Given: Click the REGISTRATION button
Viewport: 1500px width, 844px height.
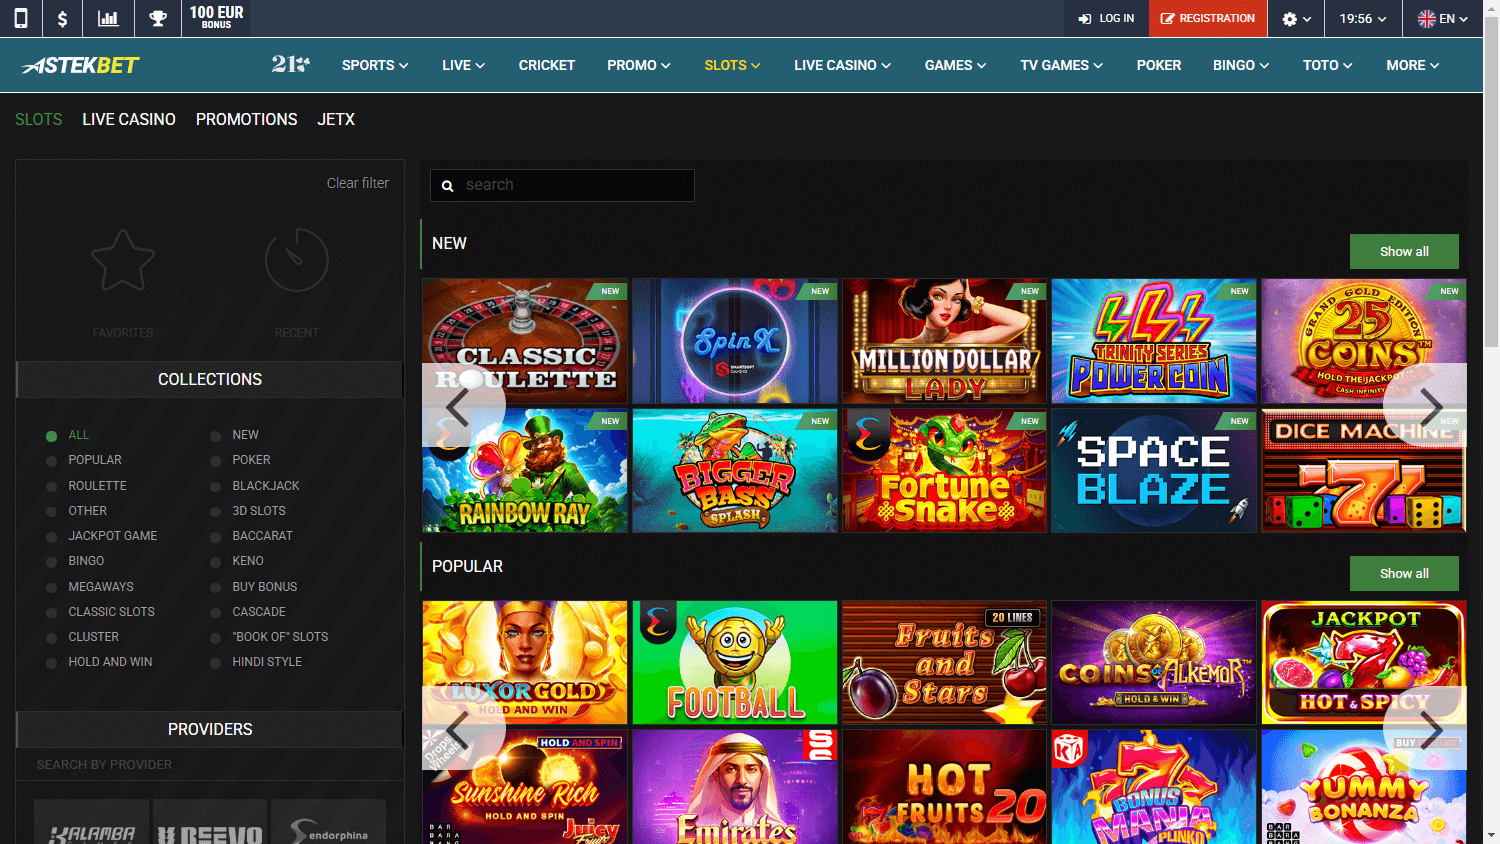Looking at the screenshot, I should (x=1208, y=19).
